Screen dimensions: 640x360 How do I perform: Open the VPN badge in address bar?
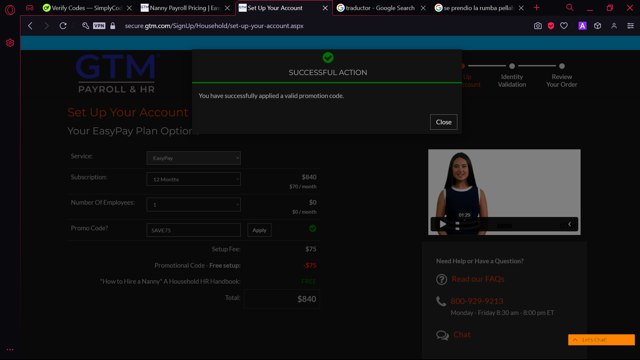pyautogui.click(x=99, y=26)
